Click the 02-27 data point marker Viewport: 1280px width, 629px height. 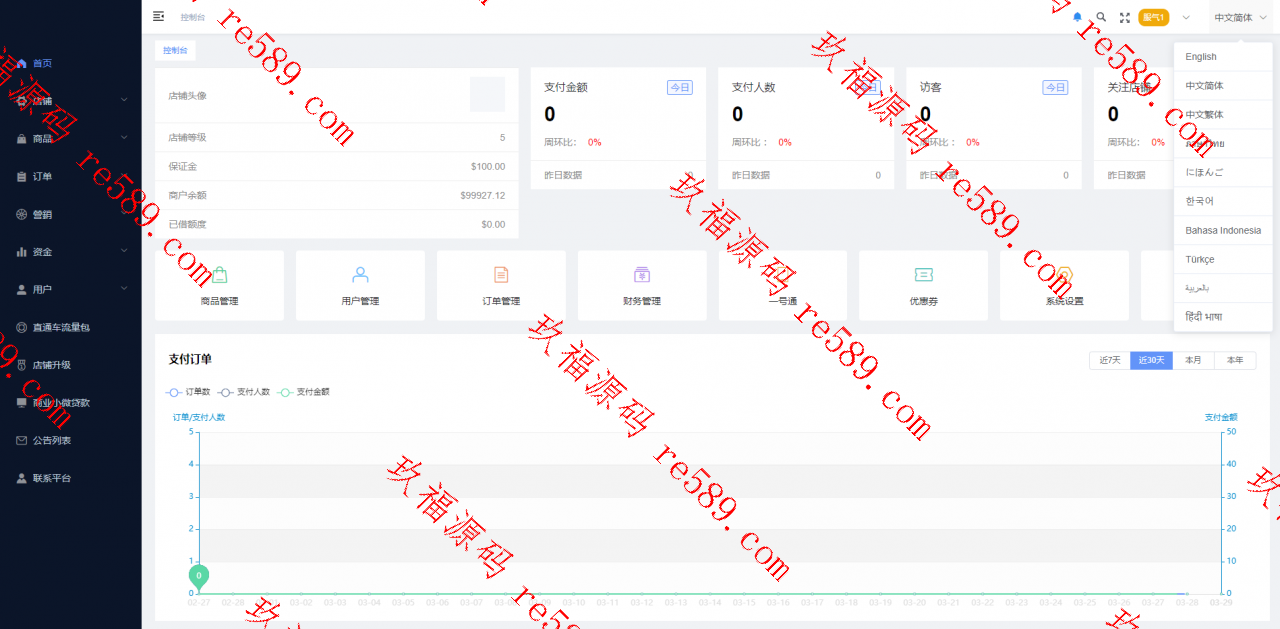pos(199,576)
